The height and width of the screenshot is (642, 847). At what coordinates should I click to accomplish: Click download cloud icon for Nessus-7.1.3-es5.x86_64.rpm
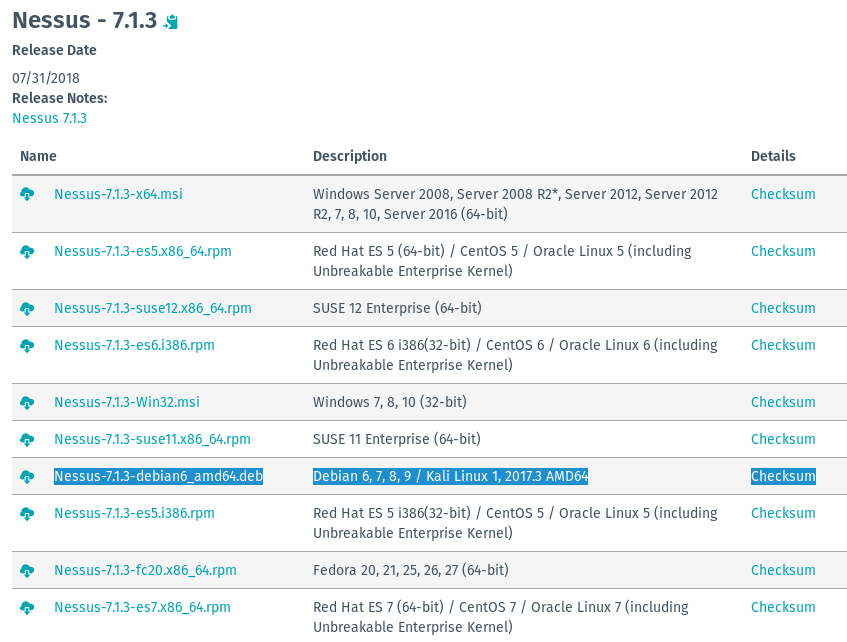tap(27, 251)
